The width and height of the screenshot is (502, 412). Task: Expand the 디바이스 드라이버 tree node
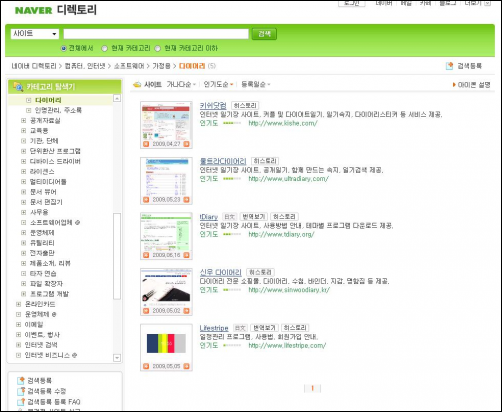[23, 161]
